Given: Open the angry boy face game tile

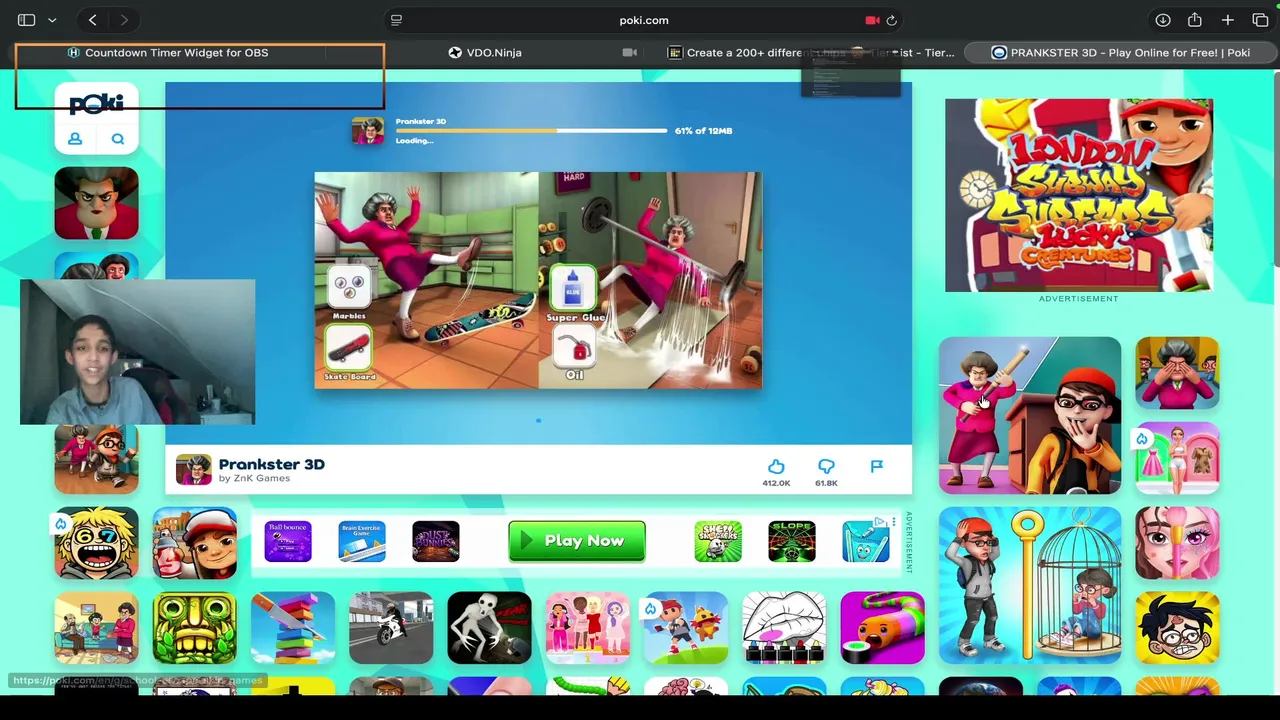Looking at the screenshot, I should [x=1177, y=628].
